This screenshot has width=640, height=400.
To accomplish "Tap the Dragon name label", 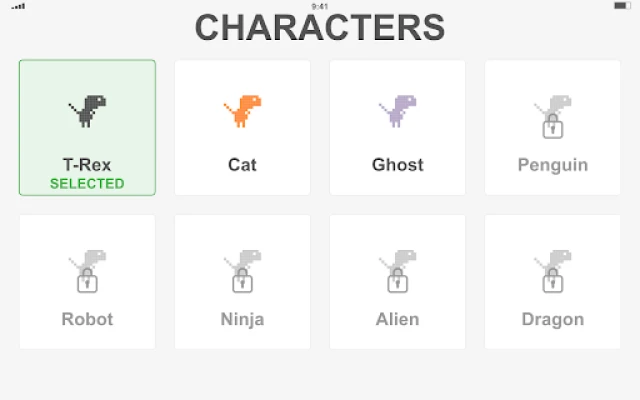I will [x=552, y=320].
